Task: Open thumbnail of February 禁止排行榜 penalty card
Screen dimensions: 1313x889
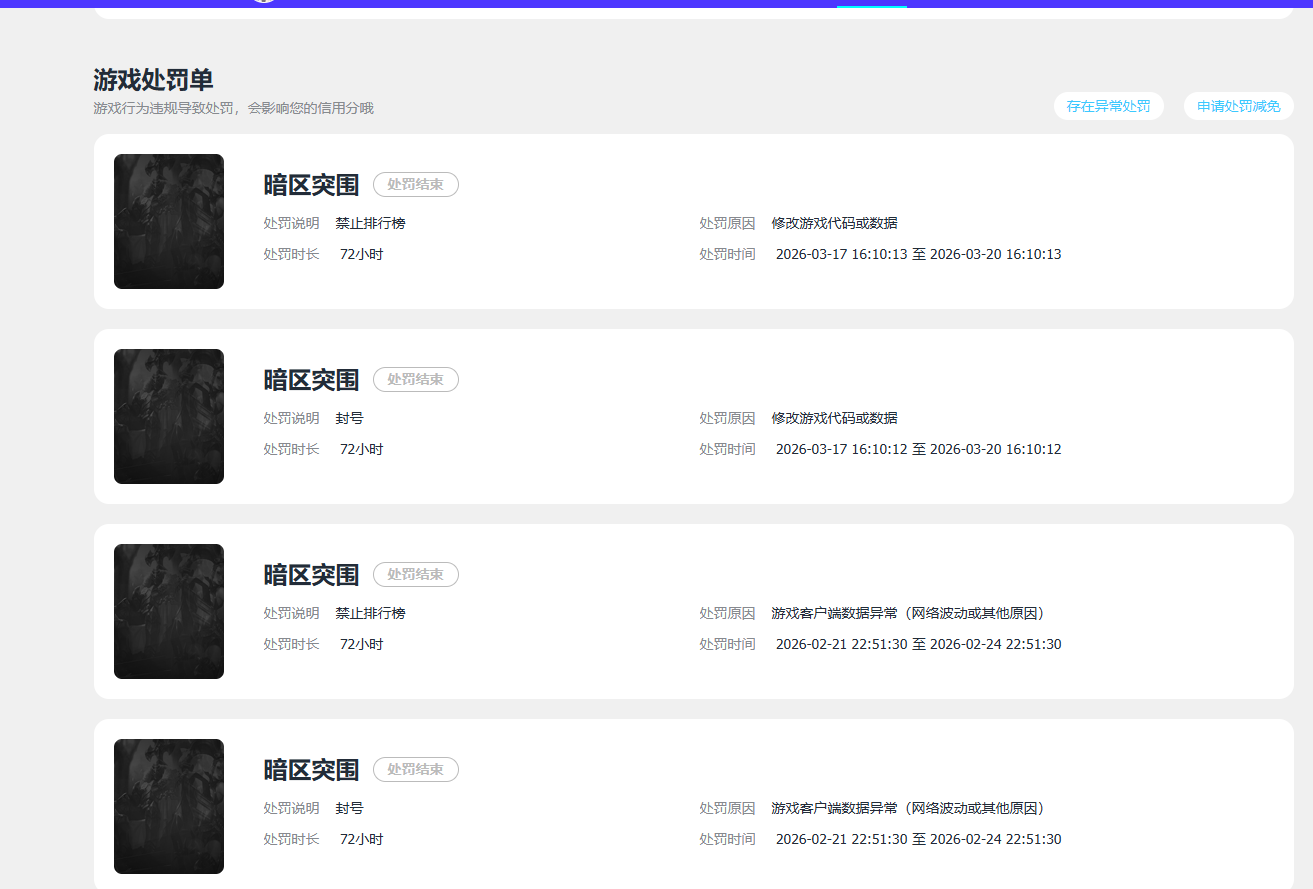Action: click(169, 611)
